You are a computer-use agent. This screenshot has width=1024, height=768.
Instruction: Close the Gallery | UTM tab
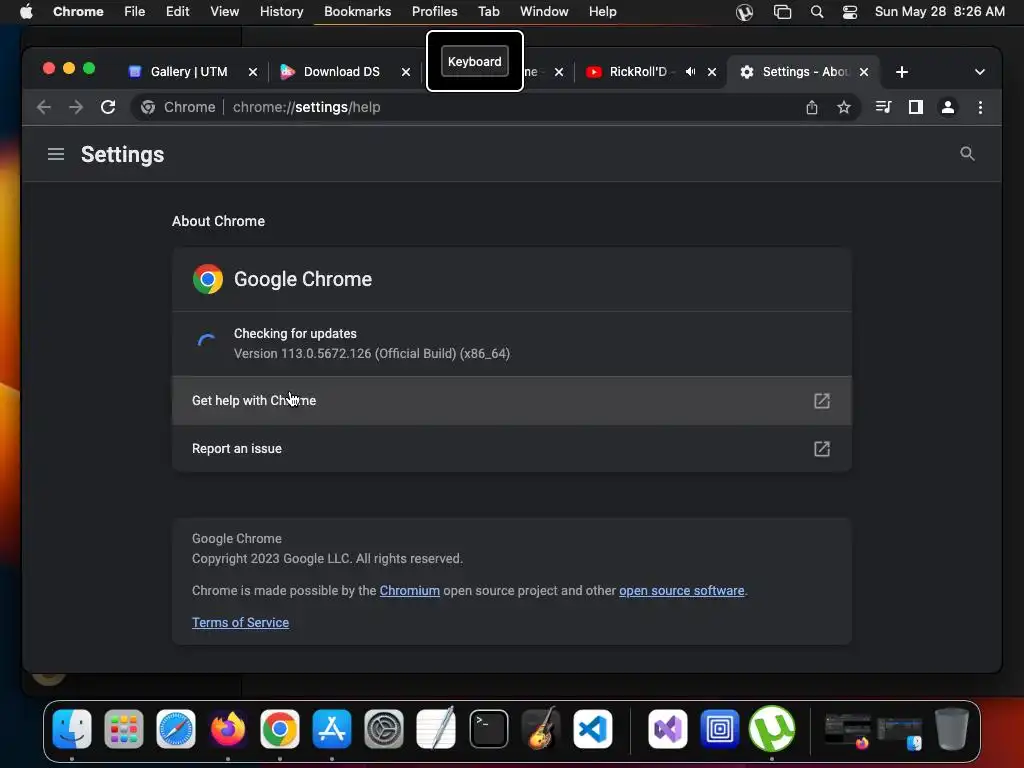pos(253,72)
